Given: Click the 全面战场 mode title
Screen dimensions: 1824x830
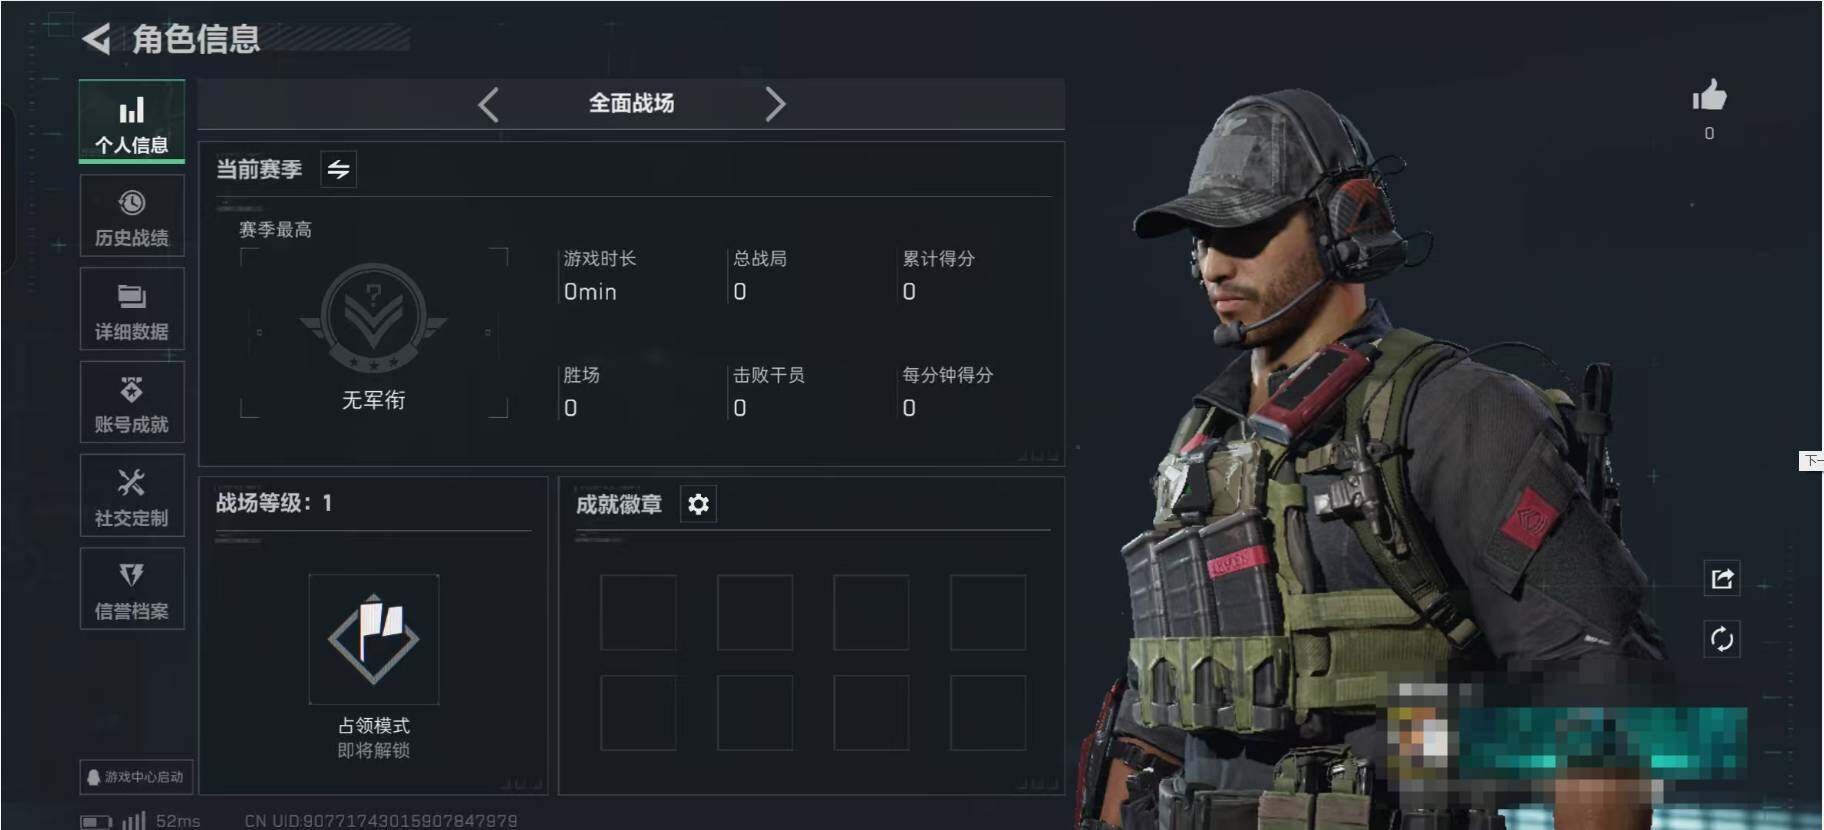Looking at the screenshot, I should (x=631, y=103).
